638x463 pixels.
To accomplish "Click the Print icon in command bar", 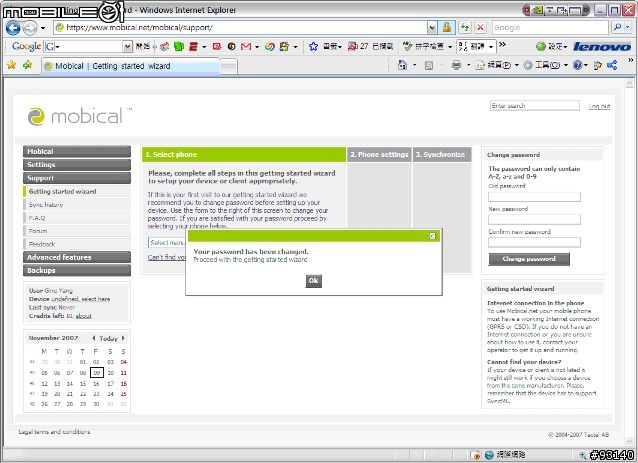I will (457, 66).
